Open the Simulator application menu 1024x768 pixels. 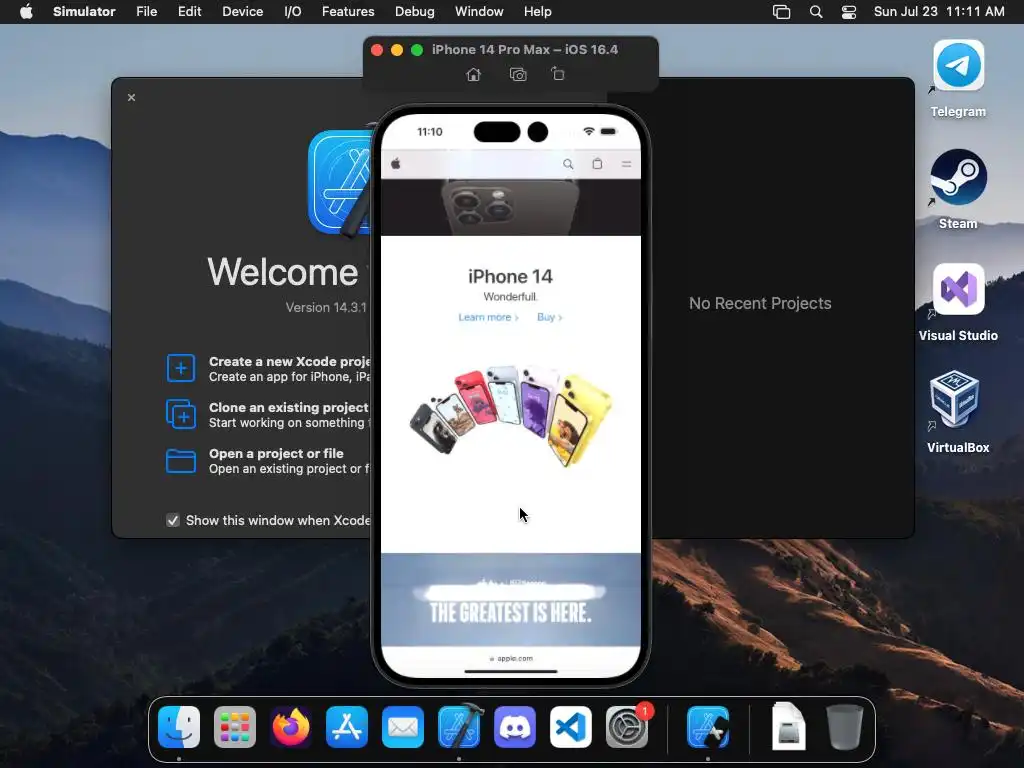point(84,12)
